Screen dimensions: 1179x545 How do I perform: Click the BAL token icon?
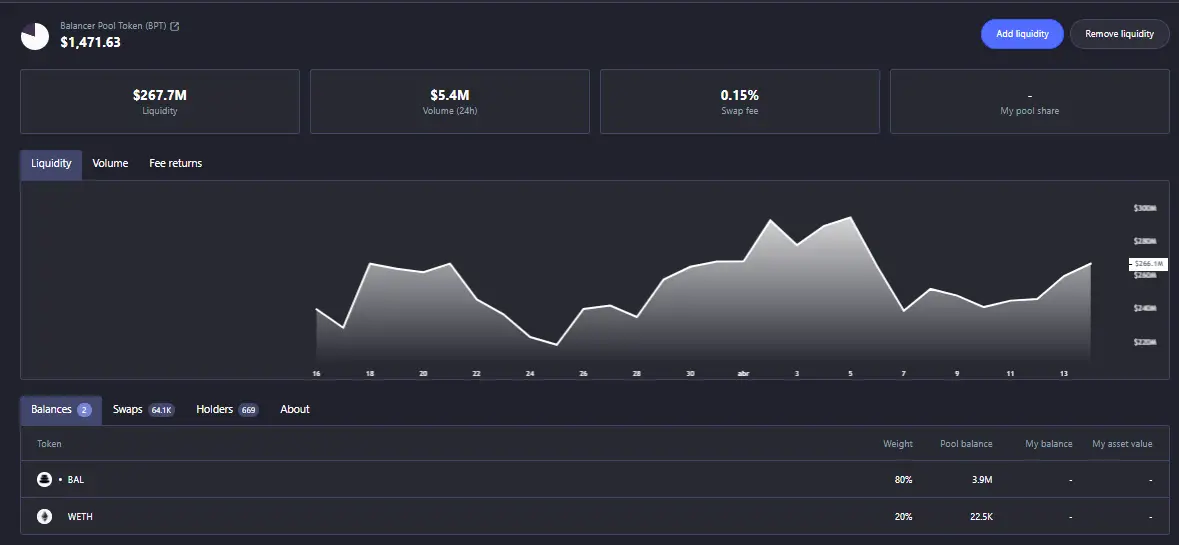click(x=44, y=480)
